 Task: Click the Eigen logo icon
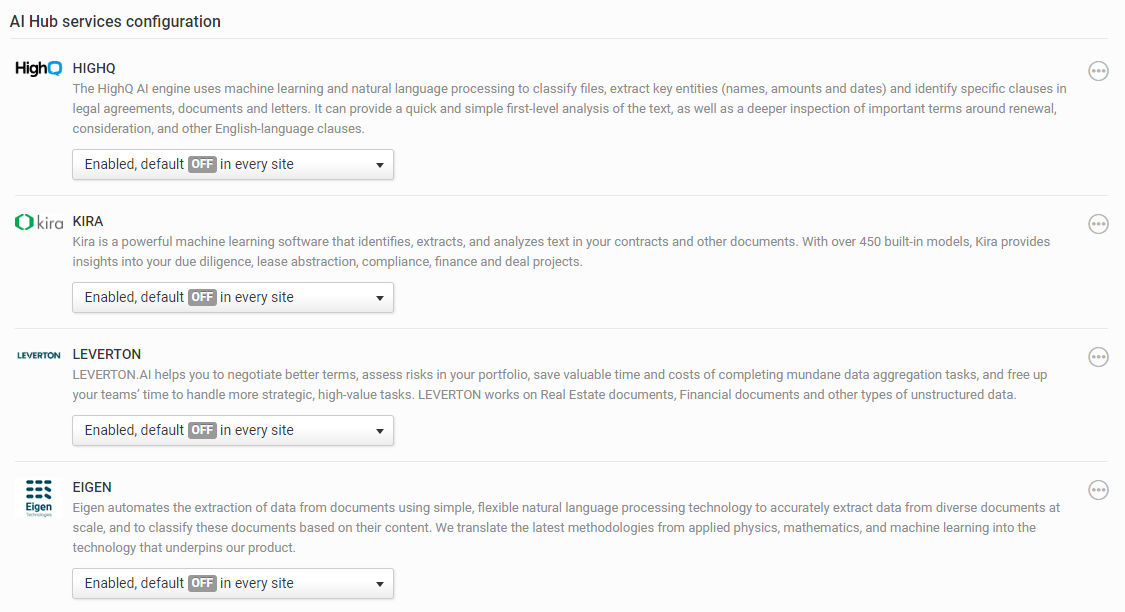[x=39, y=498]
